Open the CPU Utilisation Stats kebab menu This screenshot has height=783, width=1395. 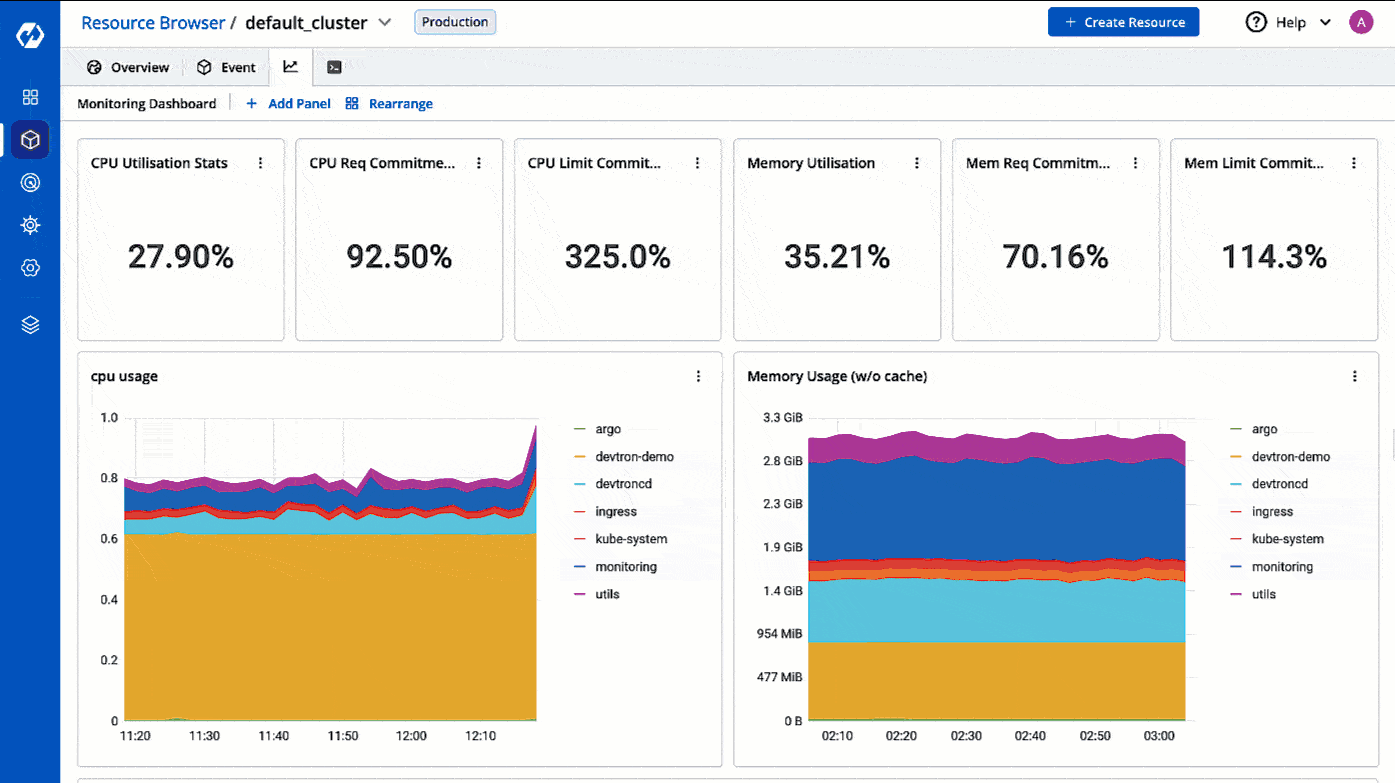259,162
